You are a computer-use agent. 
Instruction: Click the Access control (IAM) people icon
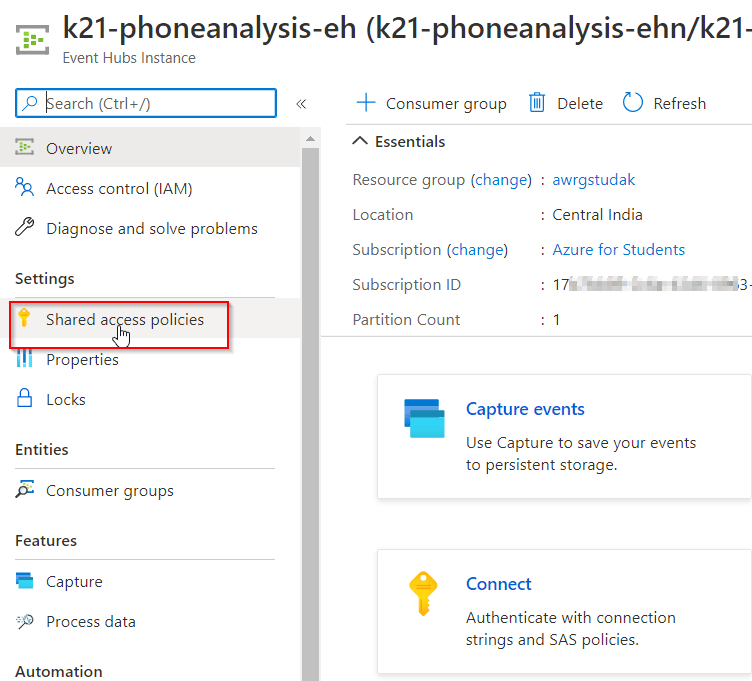pos(25,188)
